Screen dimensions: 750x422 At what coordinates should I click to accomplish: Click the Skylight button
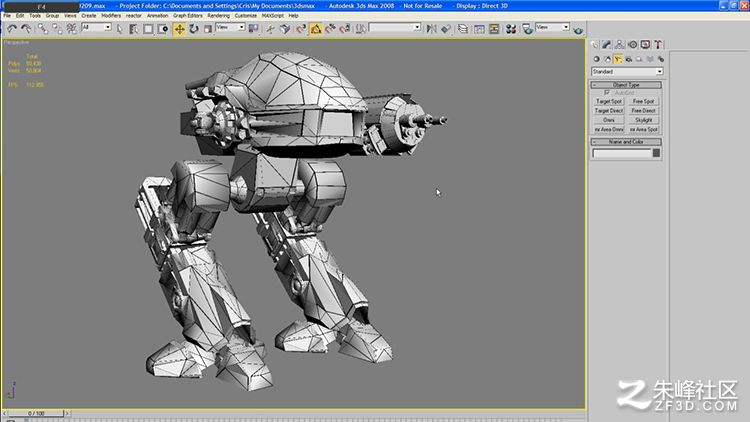(x=643, y=120)
